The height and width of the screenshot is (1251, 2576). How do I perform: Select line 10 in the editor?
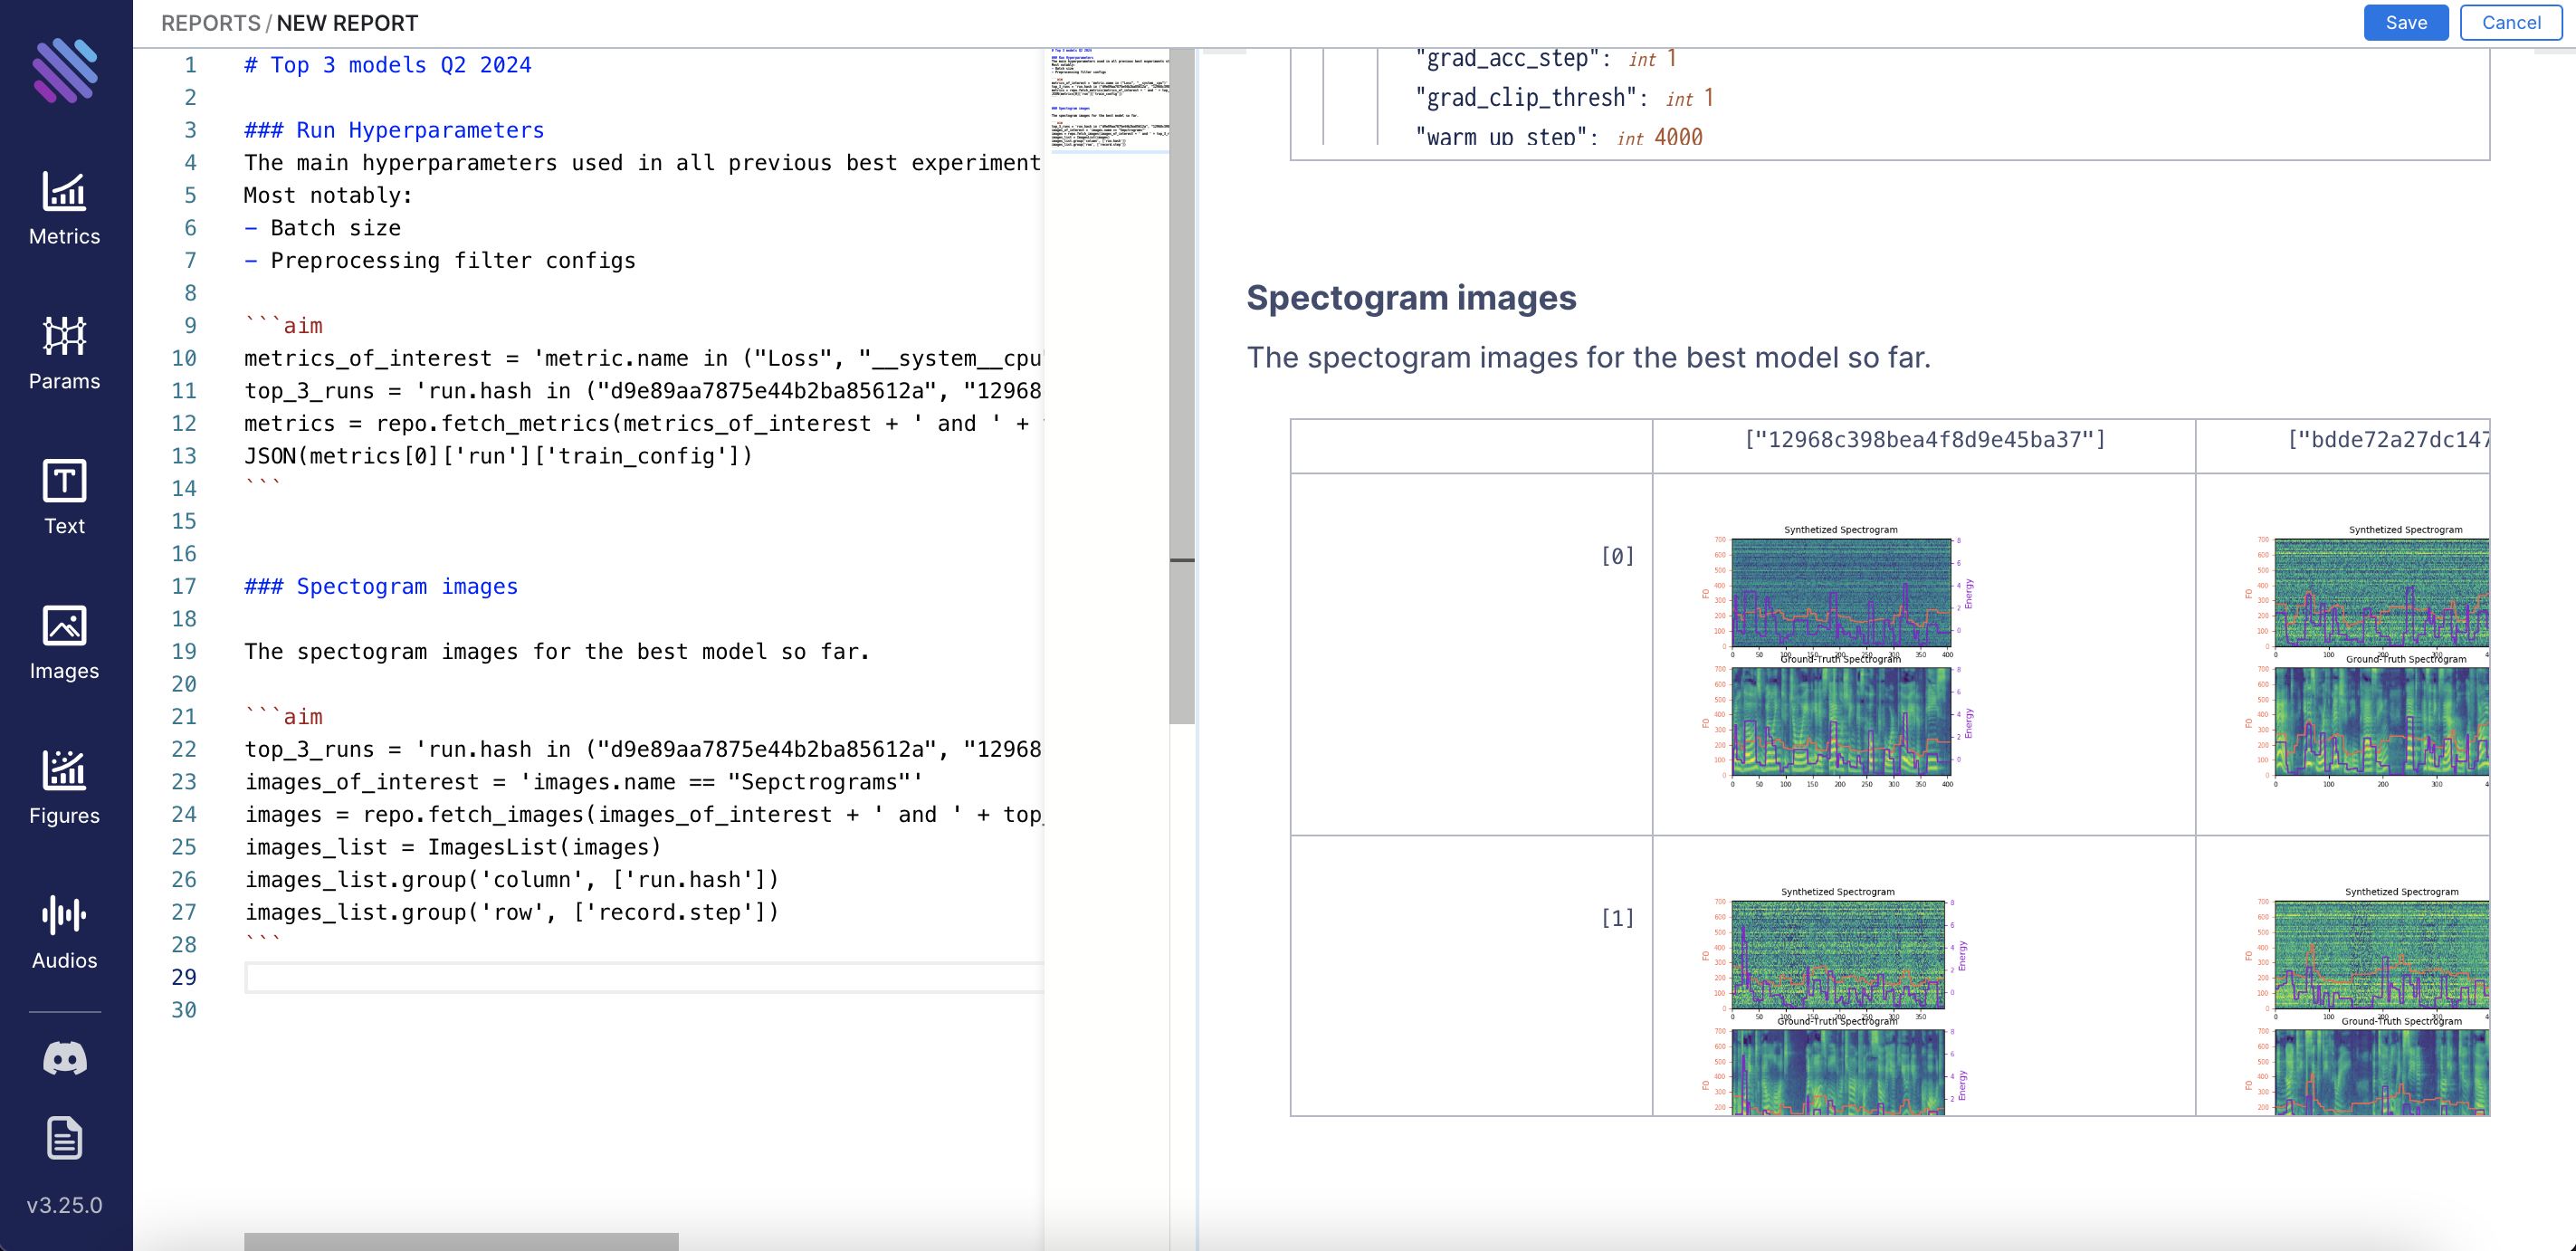(189, 357)
